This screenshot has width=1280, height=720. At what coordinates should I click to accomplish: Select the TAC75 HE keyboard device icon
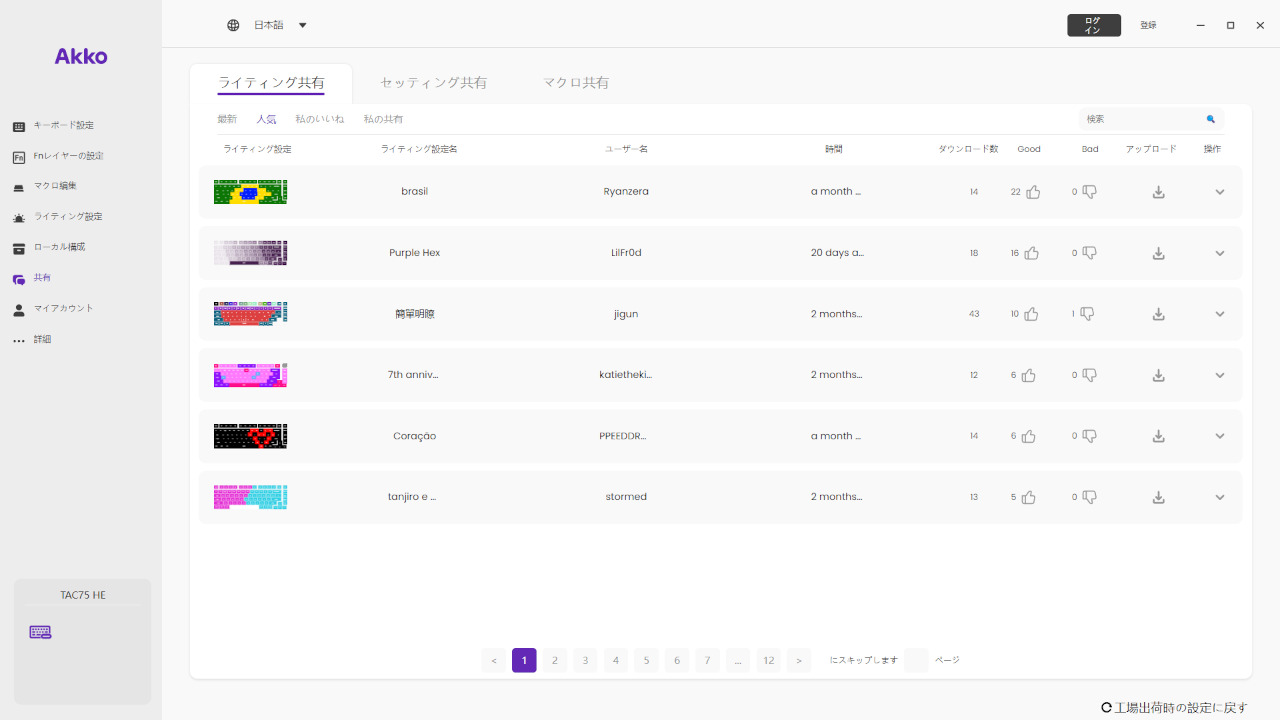pyautogui.click(x=40, y=632)
